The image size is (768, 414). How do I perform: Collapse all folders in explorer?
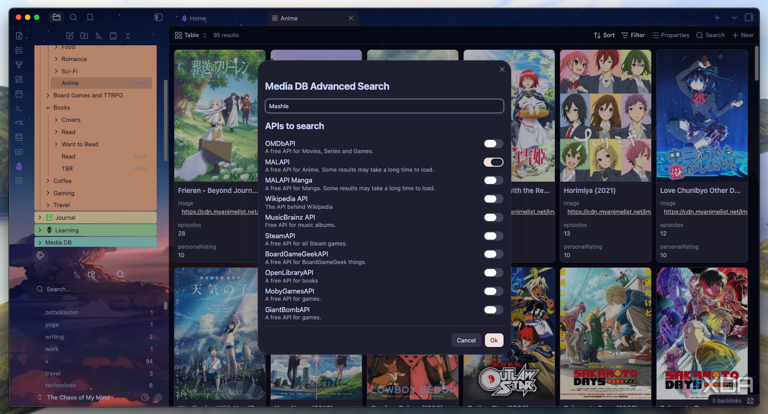(x=128, y=36)
